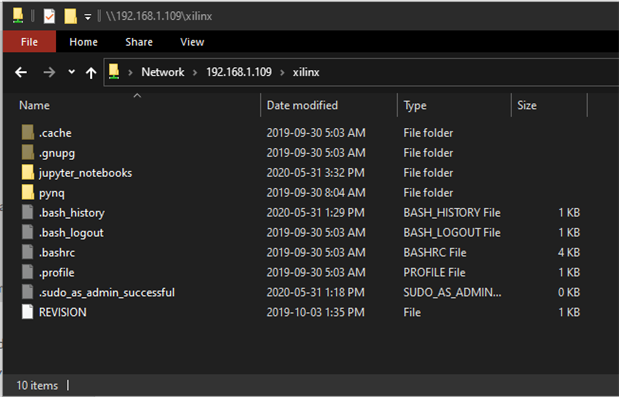Select the .bash_history file name
The height and width of the screenshot is (397, 619).
[x=72, y=213]
